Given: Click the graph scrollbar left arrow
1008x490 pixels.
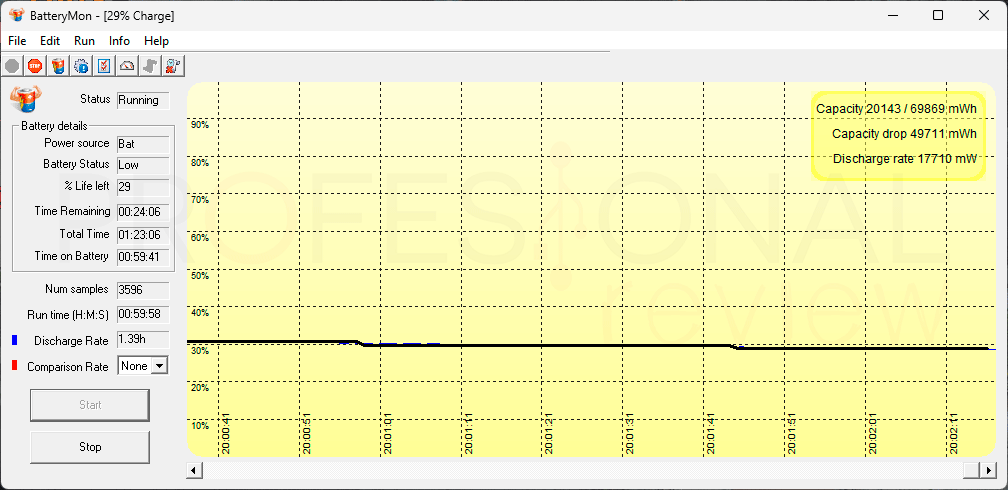Looking at the screenshot, I should 192,471.
